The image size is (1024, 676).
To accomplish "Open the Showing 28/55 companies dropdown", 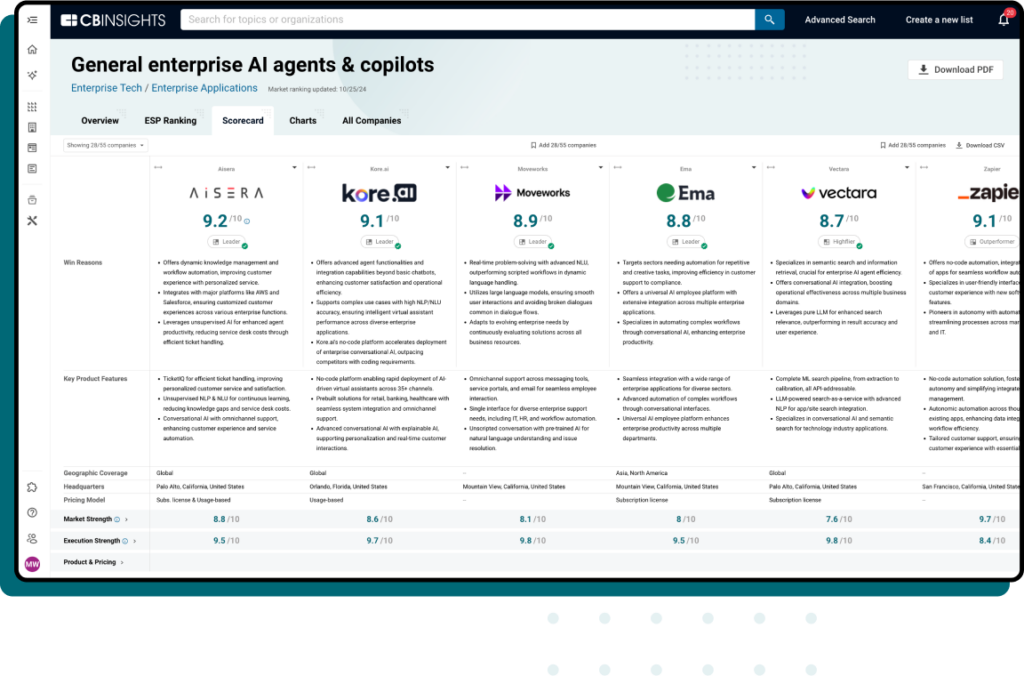I will pos(105,145).
